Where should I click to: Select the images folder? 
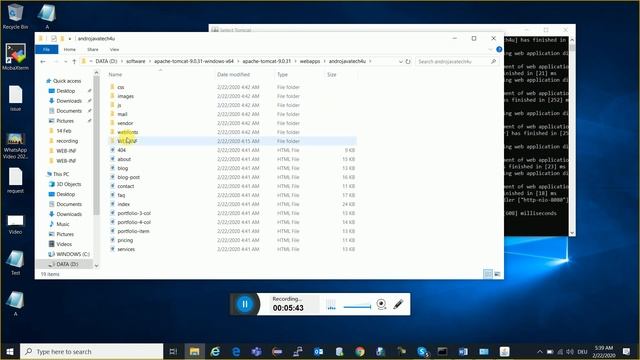point(125,96)
